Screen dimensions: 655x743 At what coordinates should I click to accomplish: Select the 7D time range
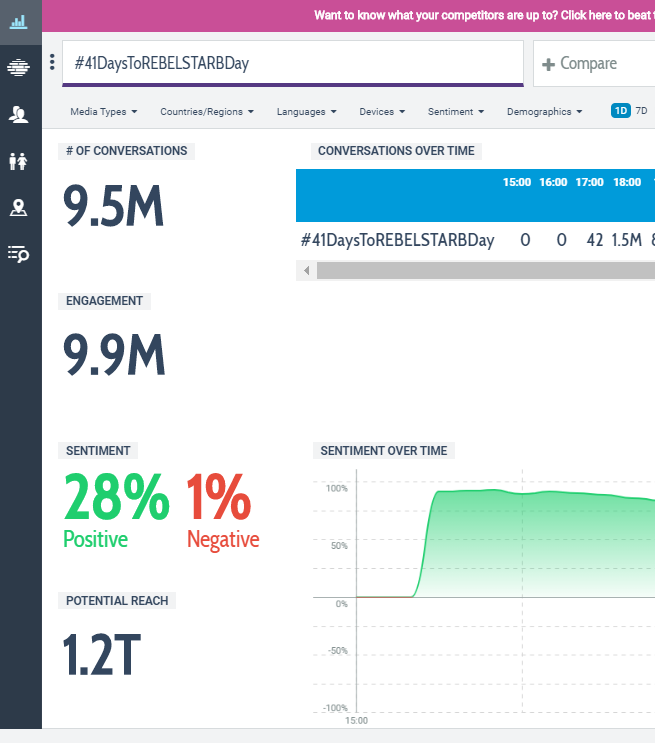click(641, 111)
